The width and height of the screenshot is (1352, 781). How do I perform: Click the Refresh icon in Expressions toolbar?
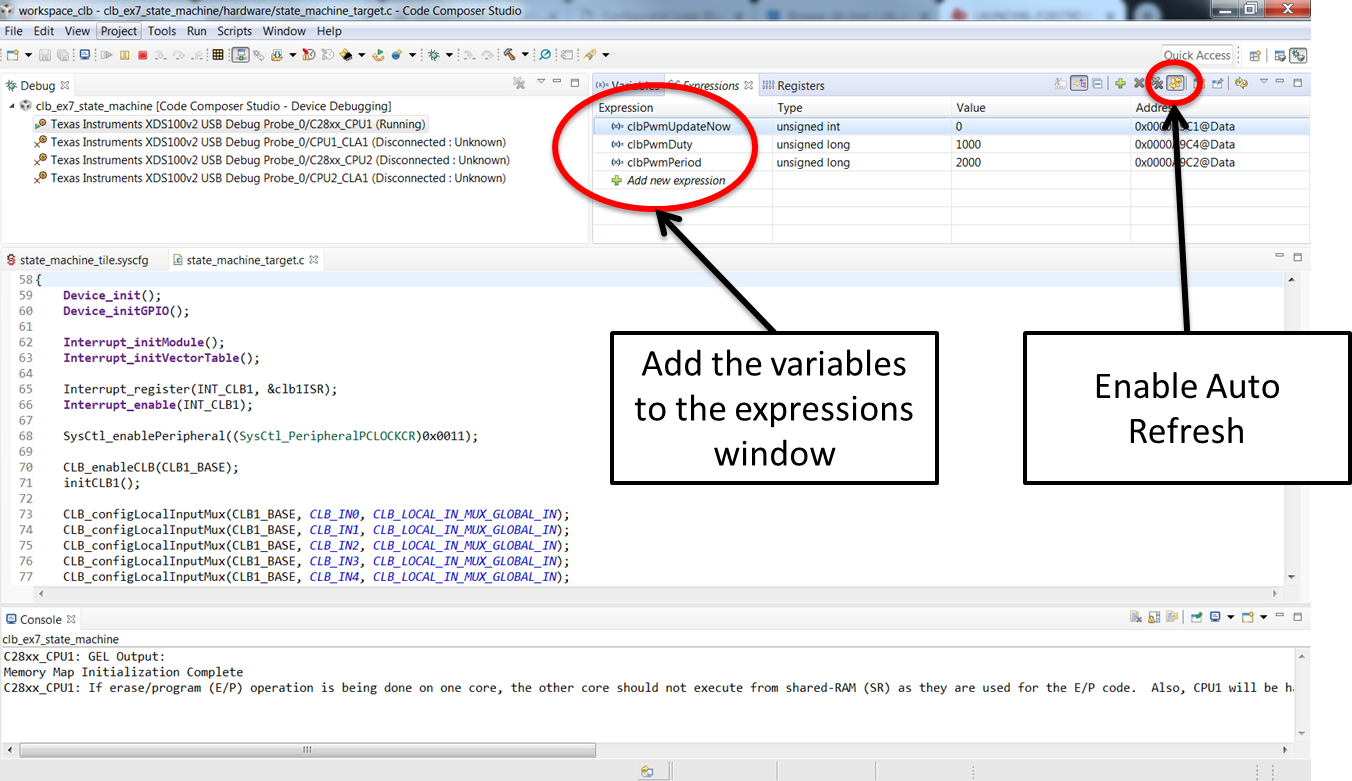(1241, 83)
